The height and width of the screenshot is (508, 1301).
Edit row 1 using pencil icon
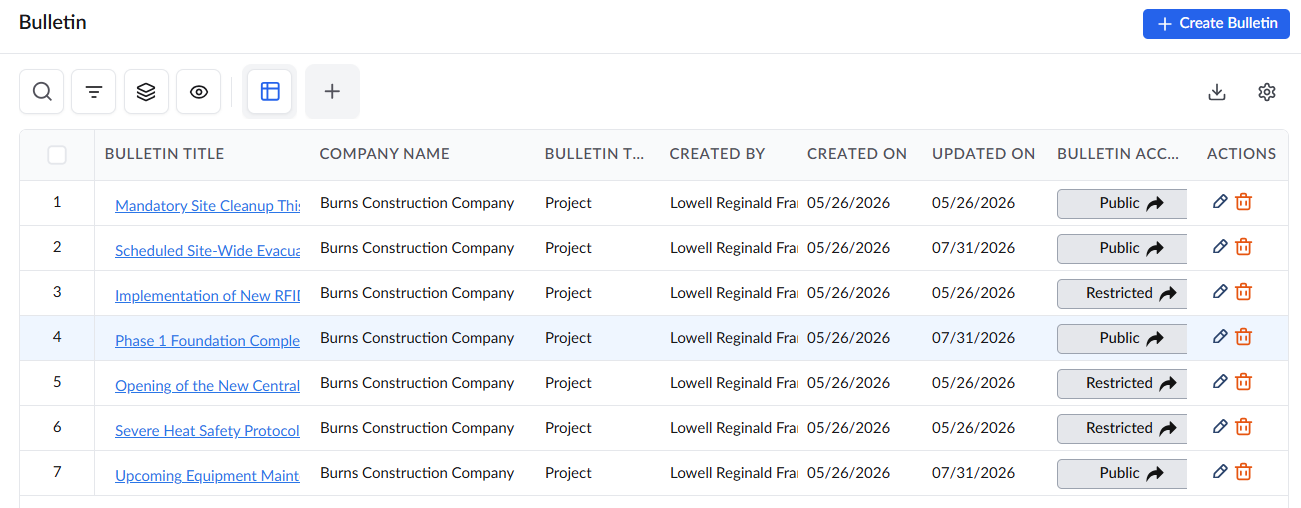pos(1219,202)
